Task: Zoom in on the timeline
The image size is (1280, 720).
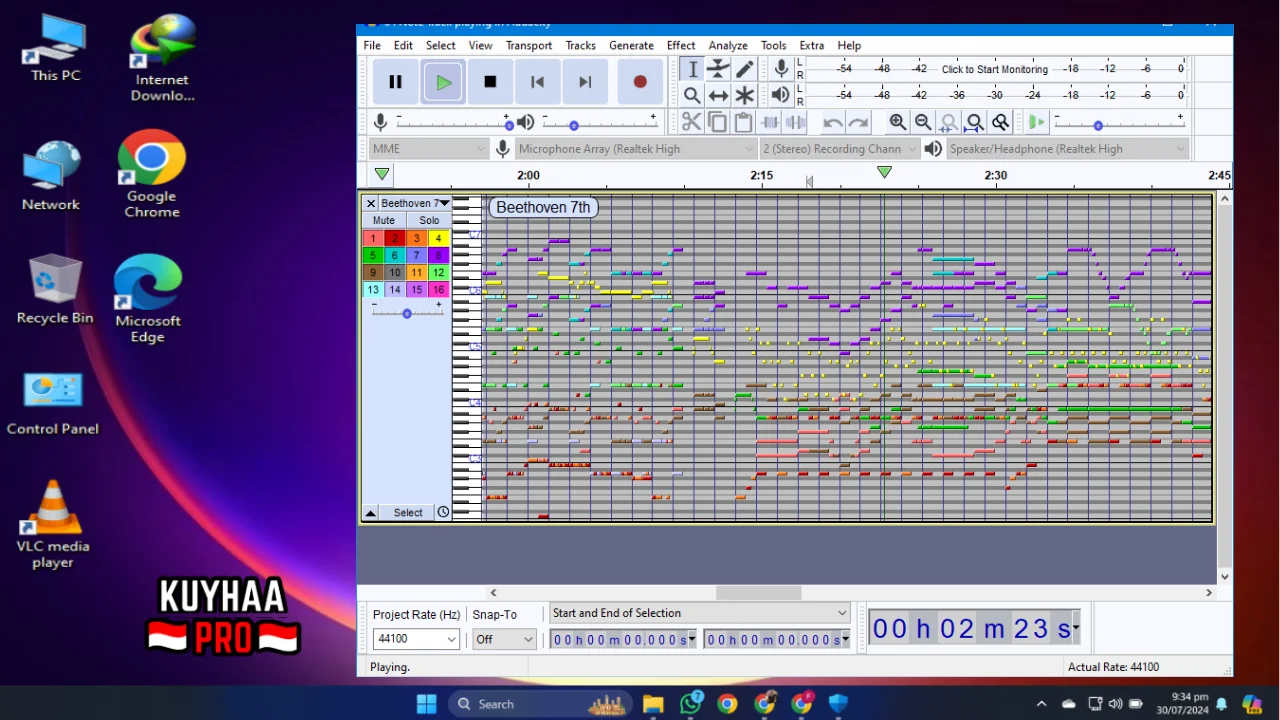Action: click(x=897, y=122)
